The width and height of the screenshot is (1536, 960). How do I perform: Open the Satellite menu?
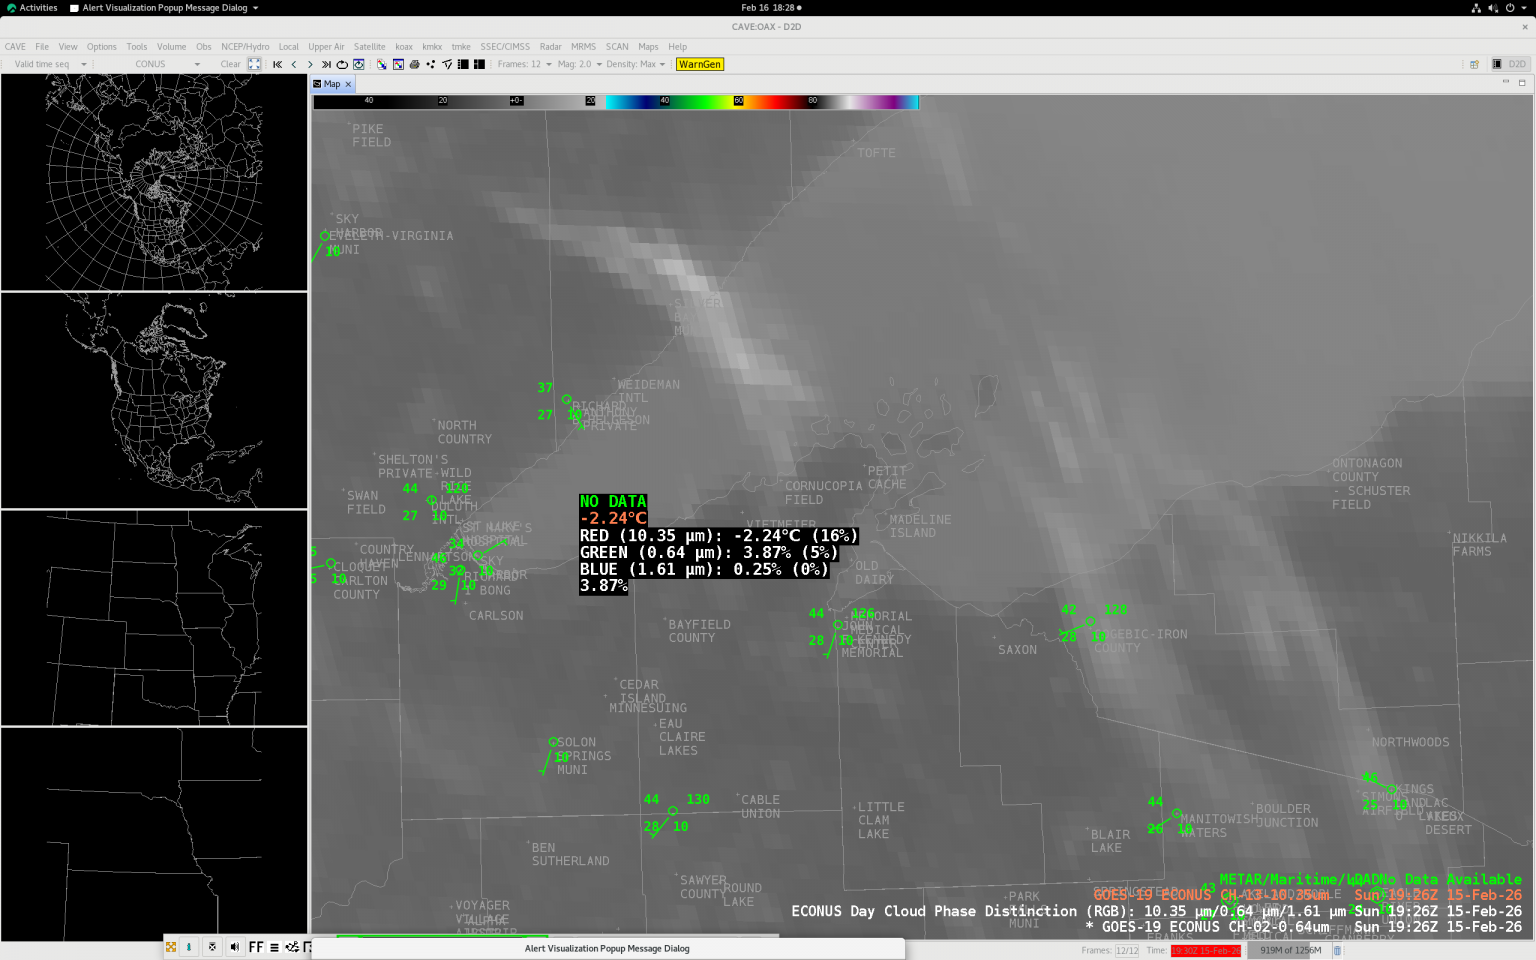(x=369, y=47)
